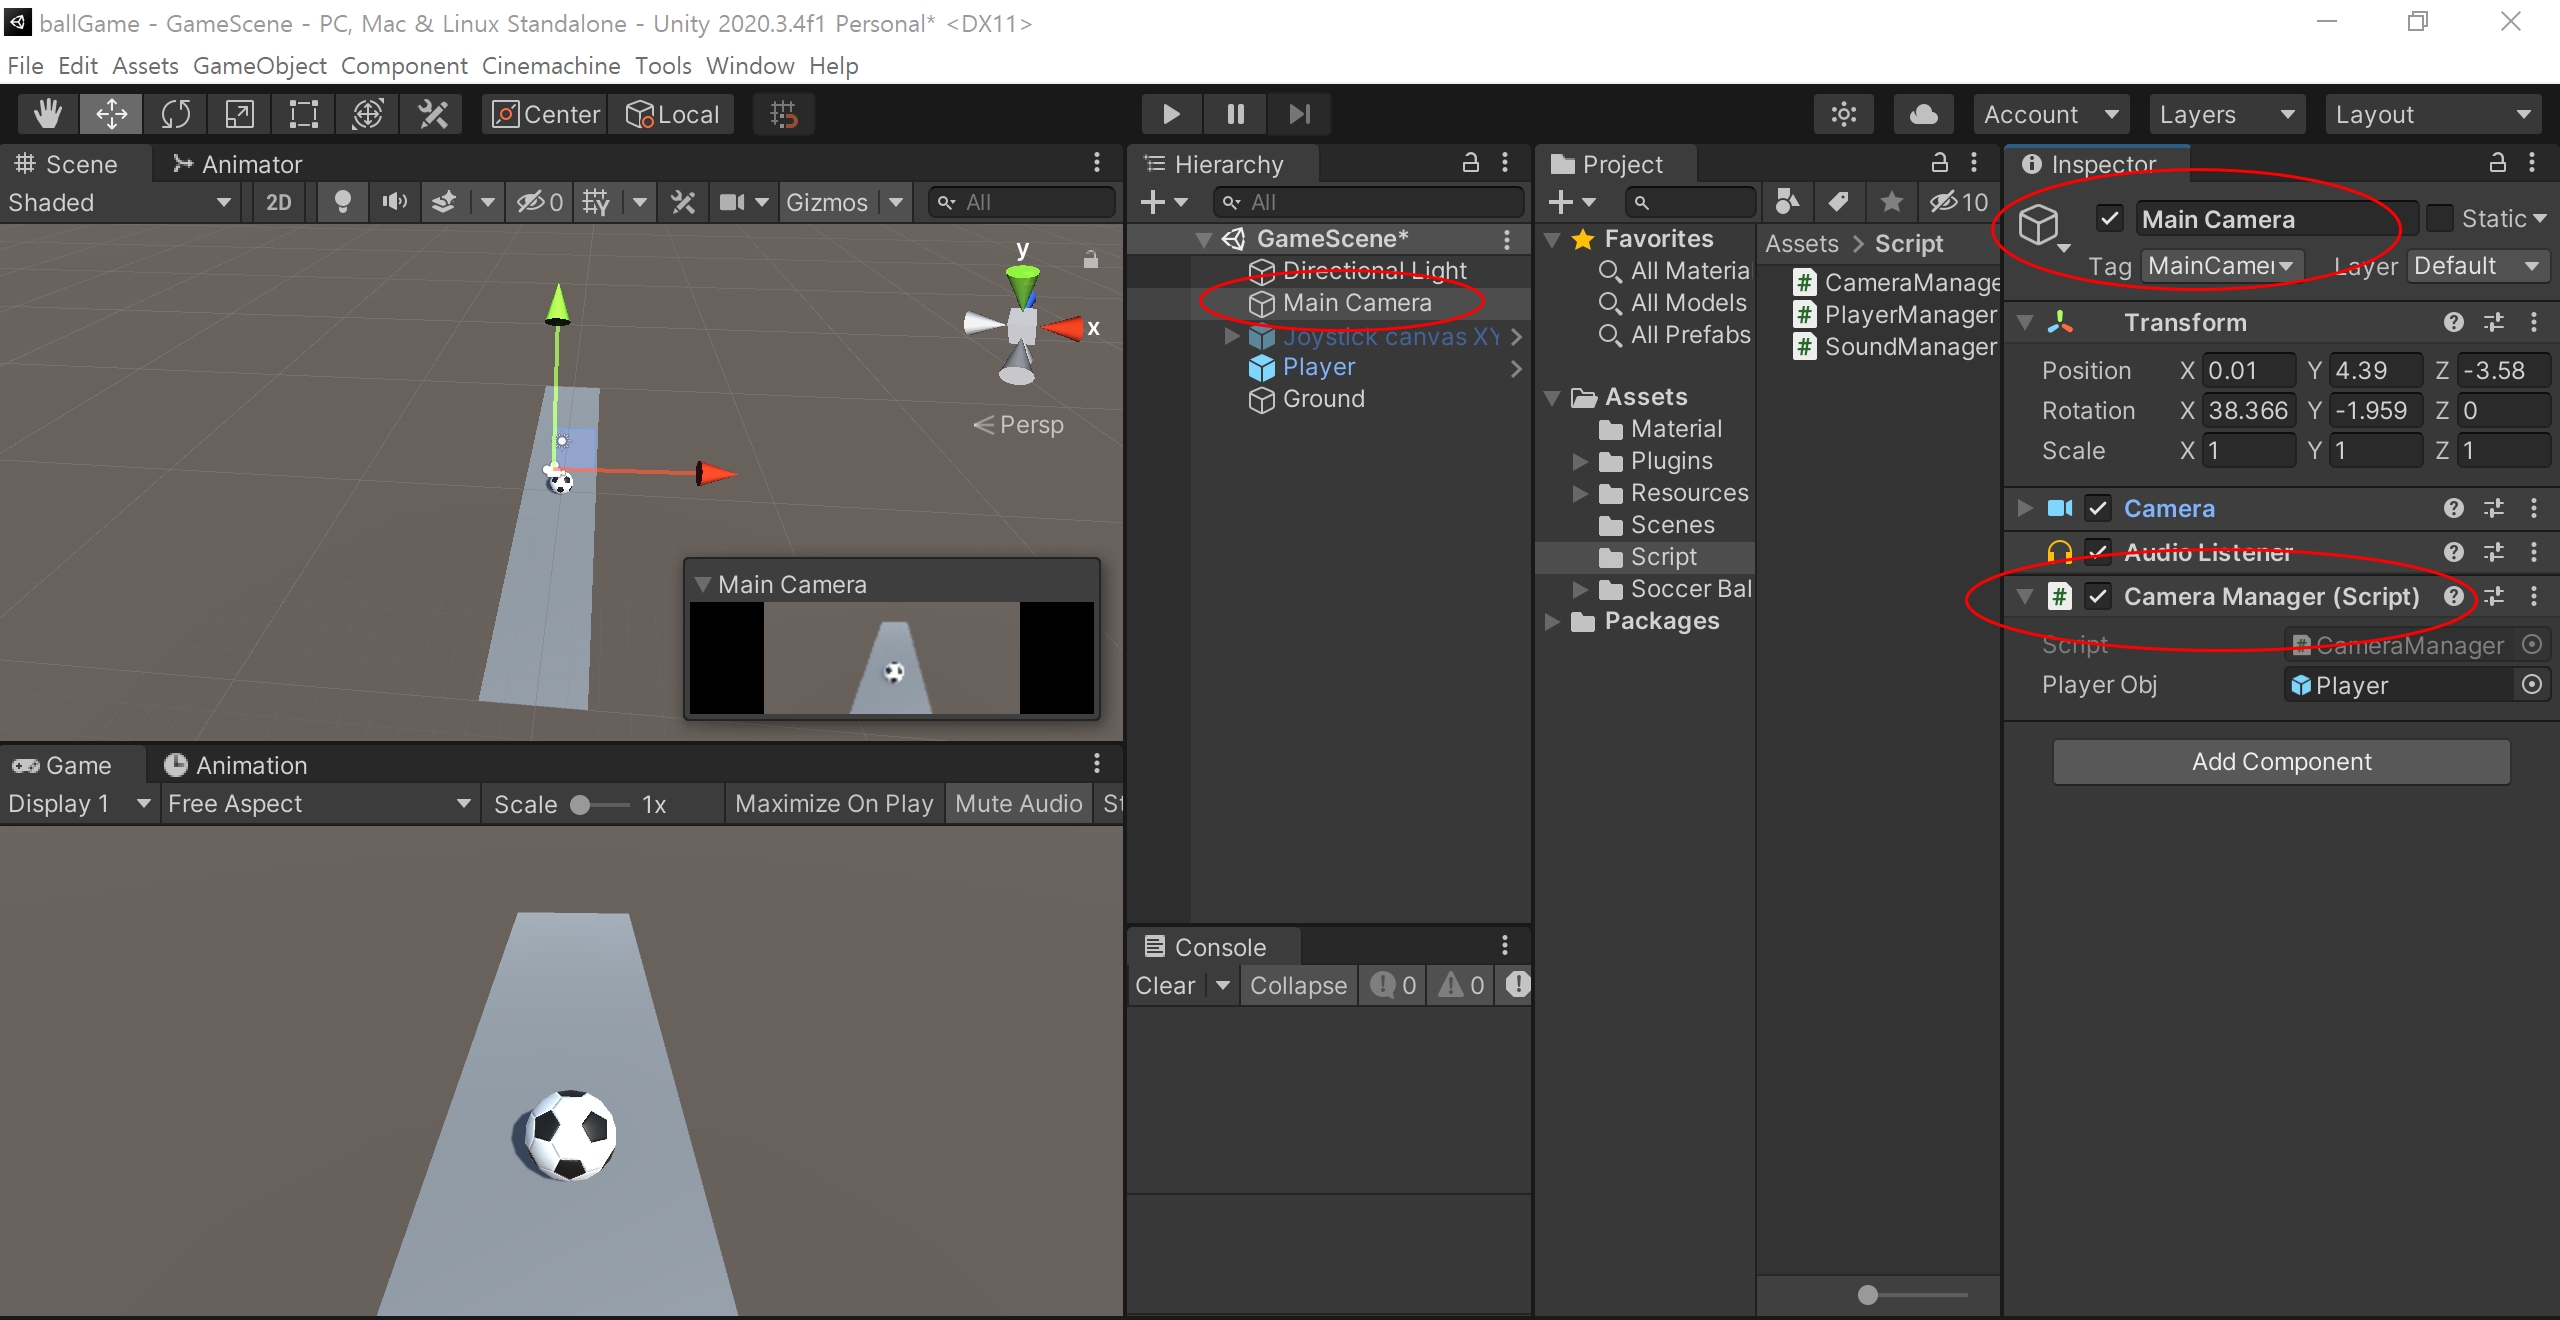This screenshot has height=1320, width=2560.
Task: Expand the Plugins folder
Action: (x=1580, y=461)
